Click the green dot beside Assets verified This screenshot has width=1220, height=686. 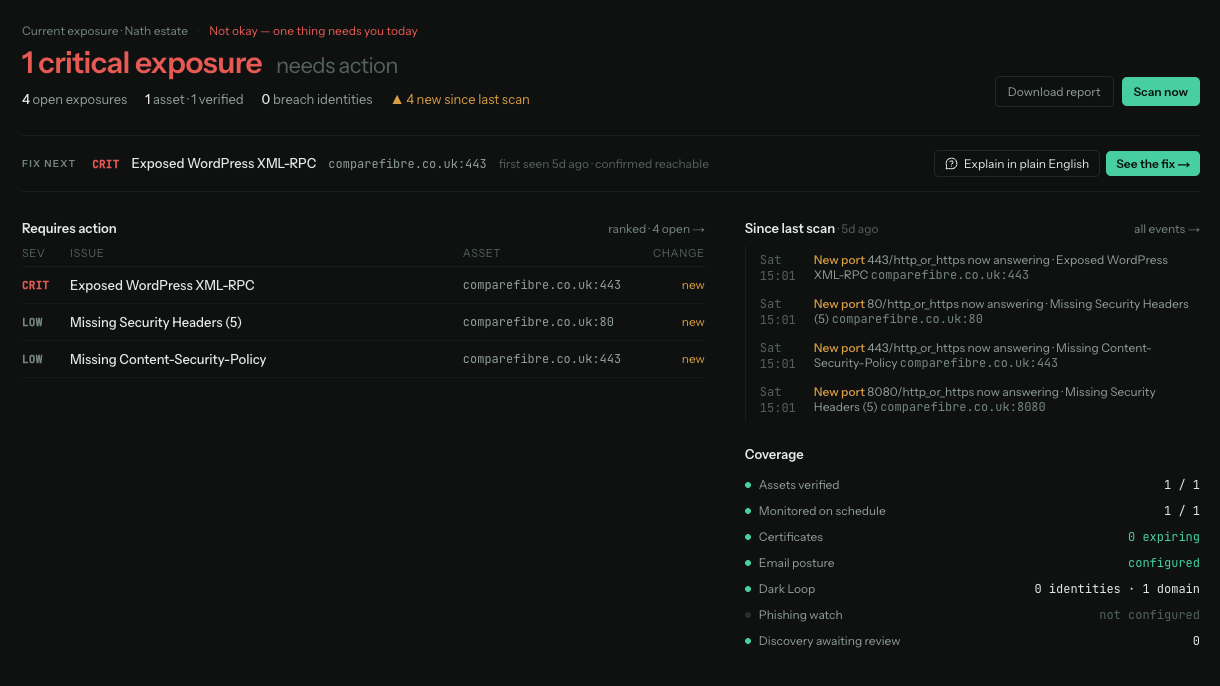tap(748, 485)
